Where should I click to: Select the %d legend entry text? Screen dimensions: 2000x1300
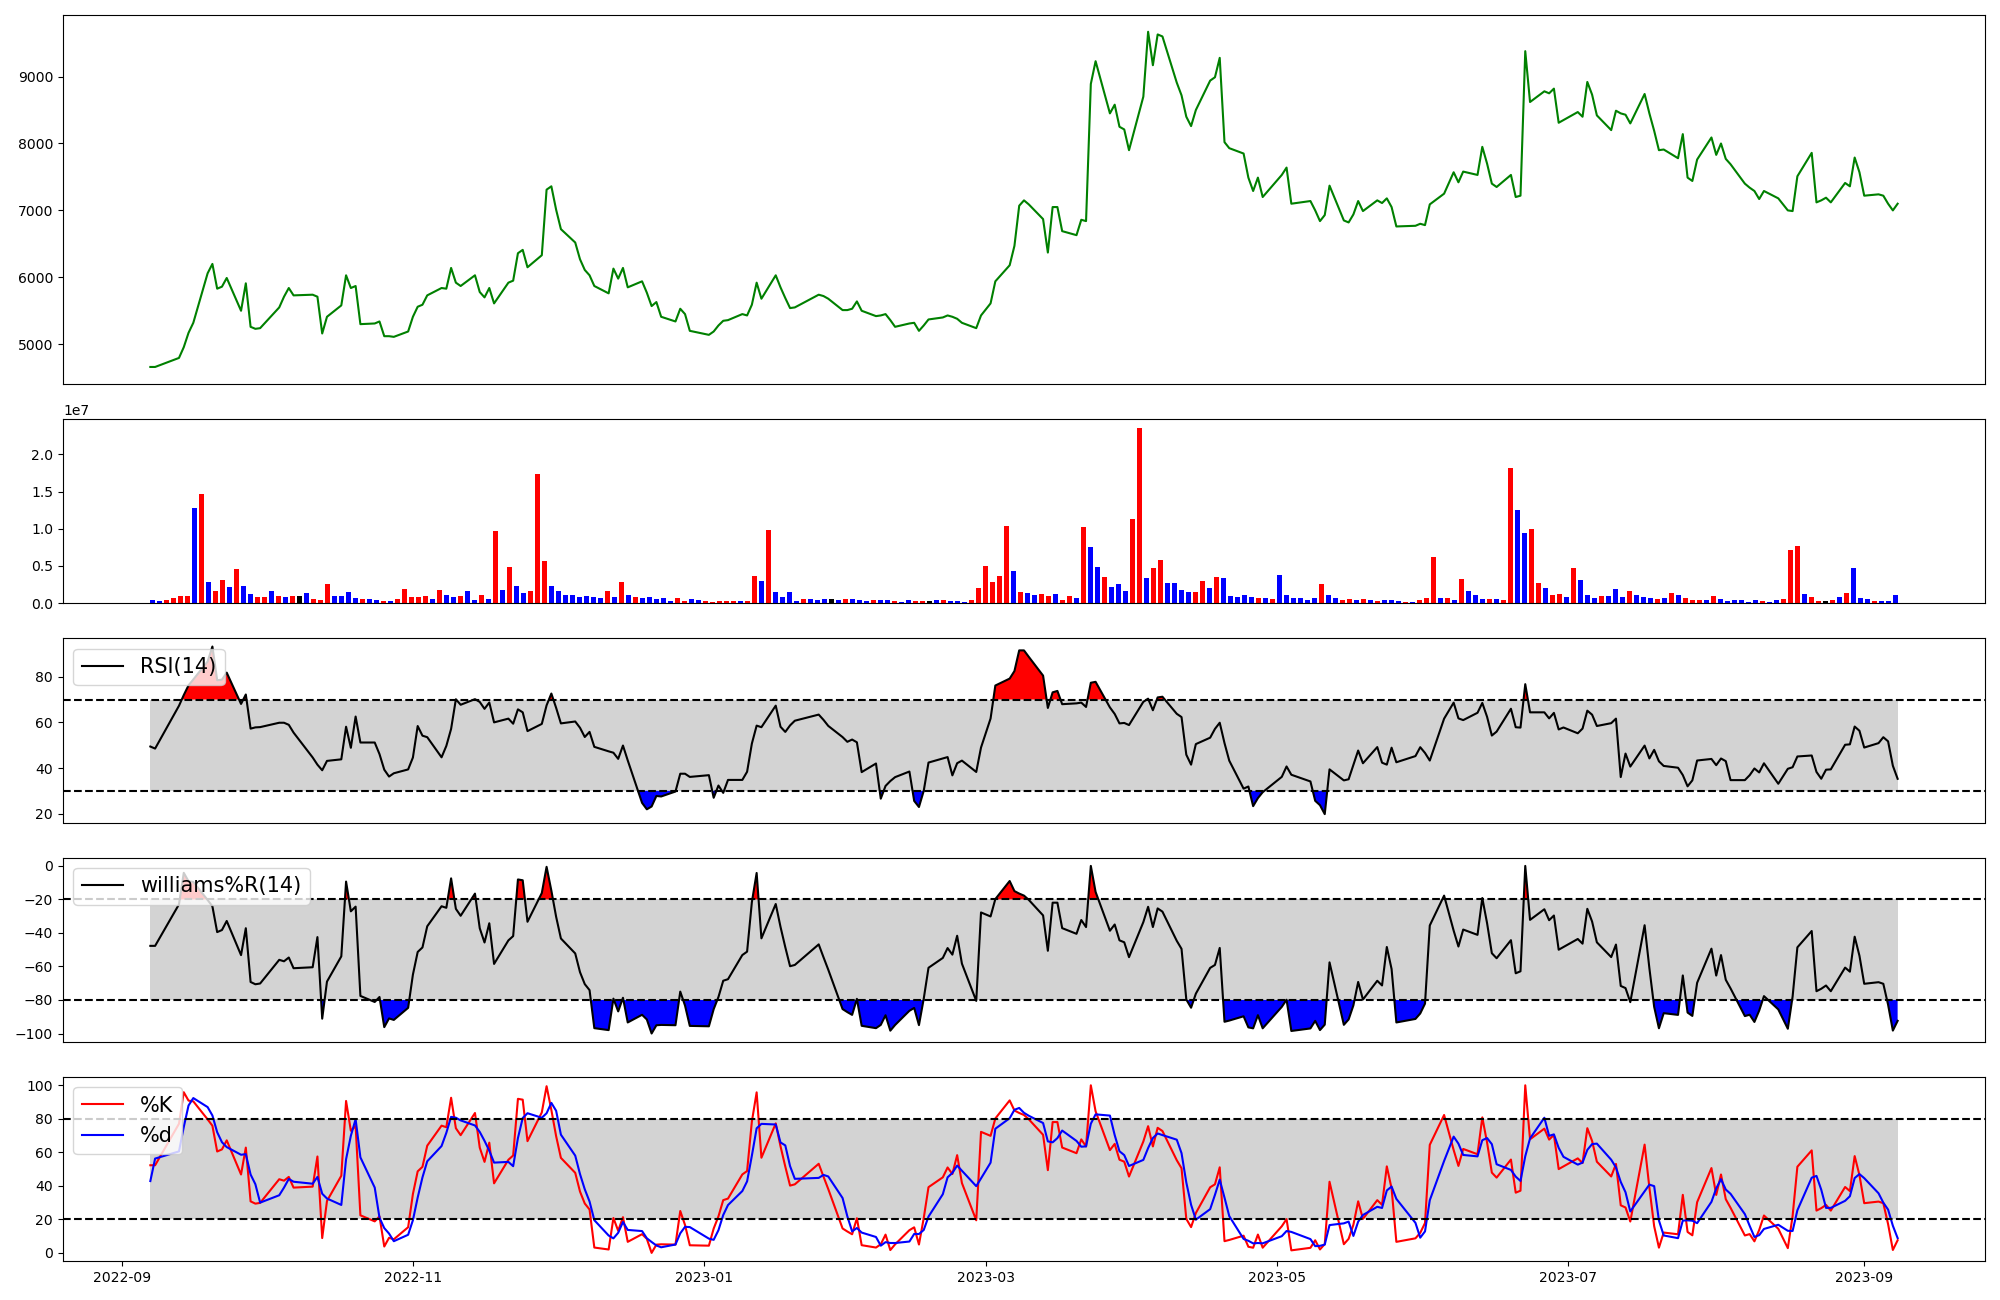pyautogui.click(x=156, y=1135)
